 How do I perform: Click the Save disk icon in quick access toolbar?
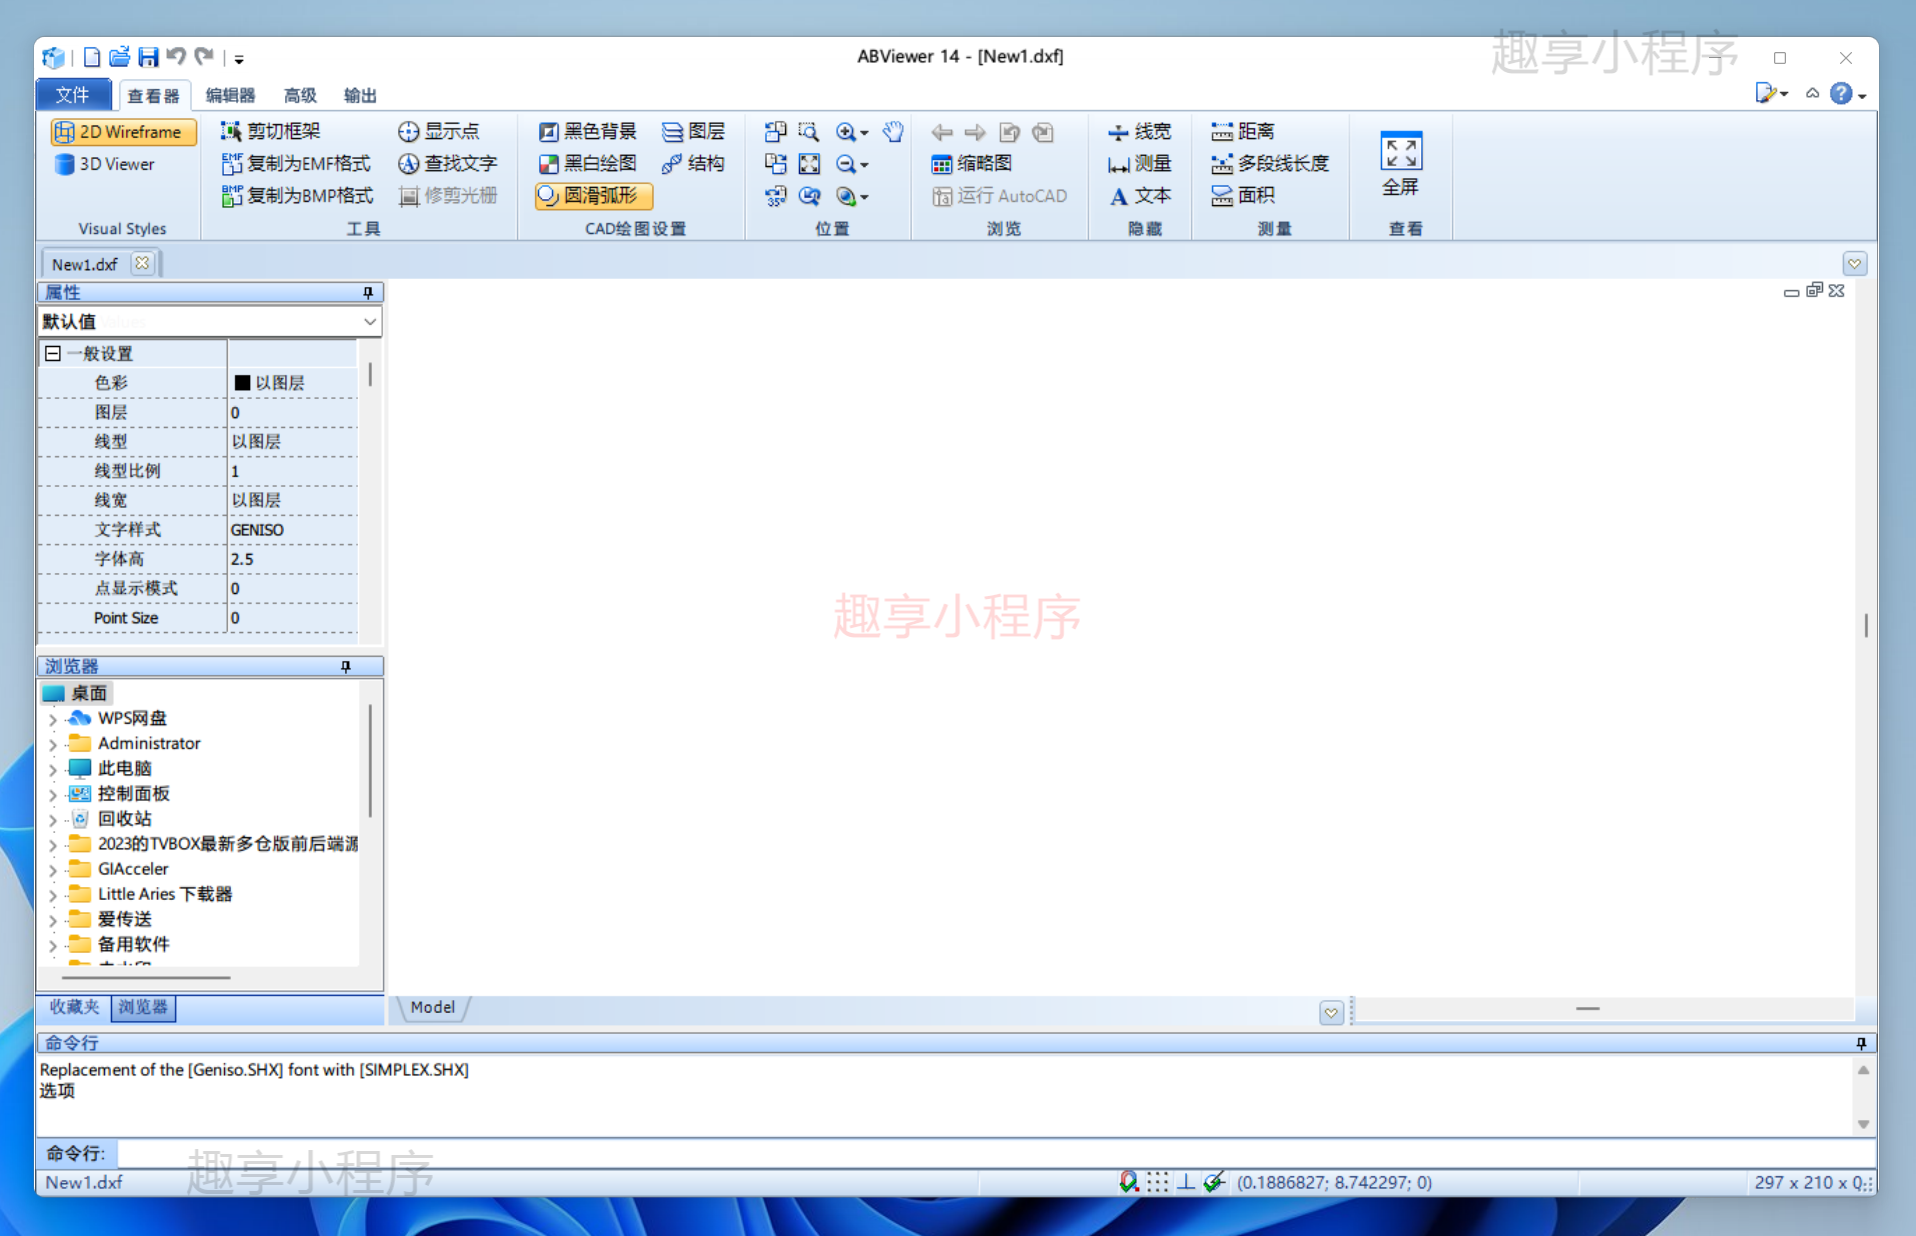(x=148, y=57)
